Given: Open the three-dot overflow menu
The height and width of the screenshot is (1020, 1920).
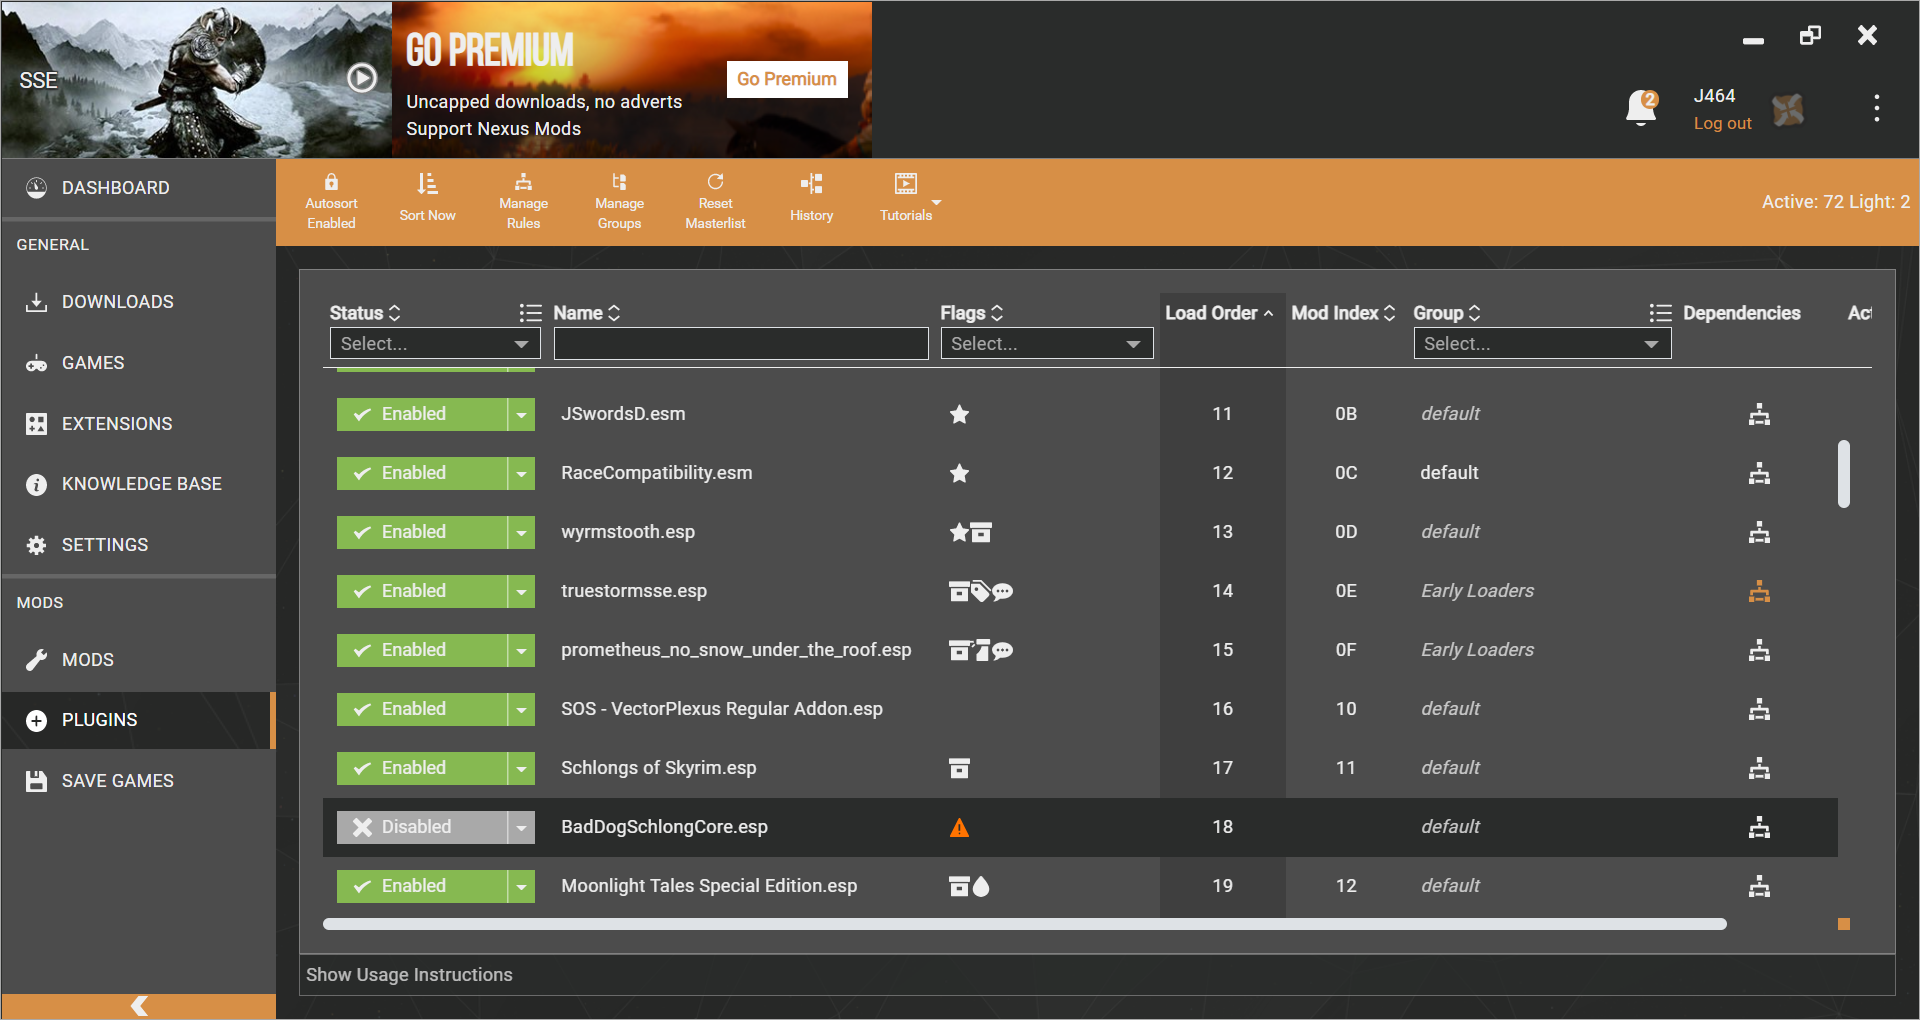Looking at the screenshot, I should (1876, 108).
